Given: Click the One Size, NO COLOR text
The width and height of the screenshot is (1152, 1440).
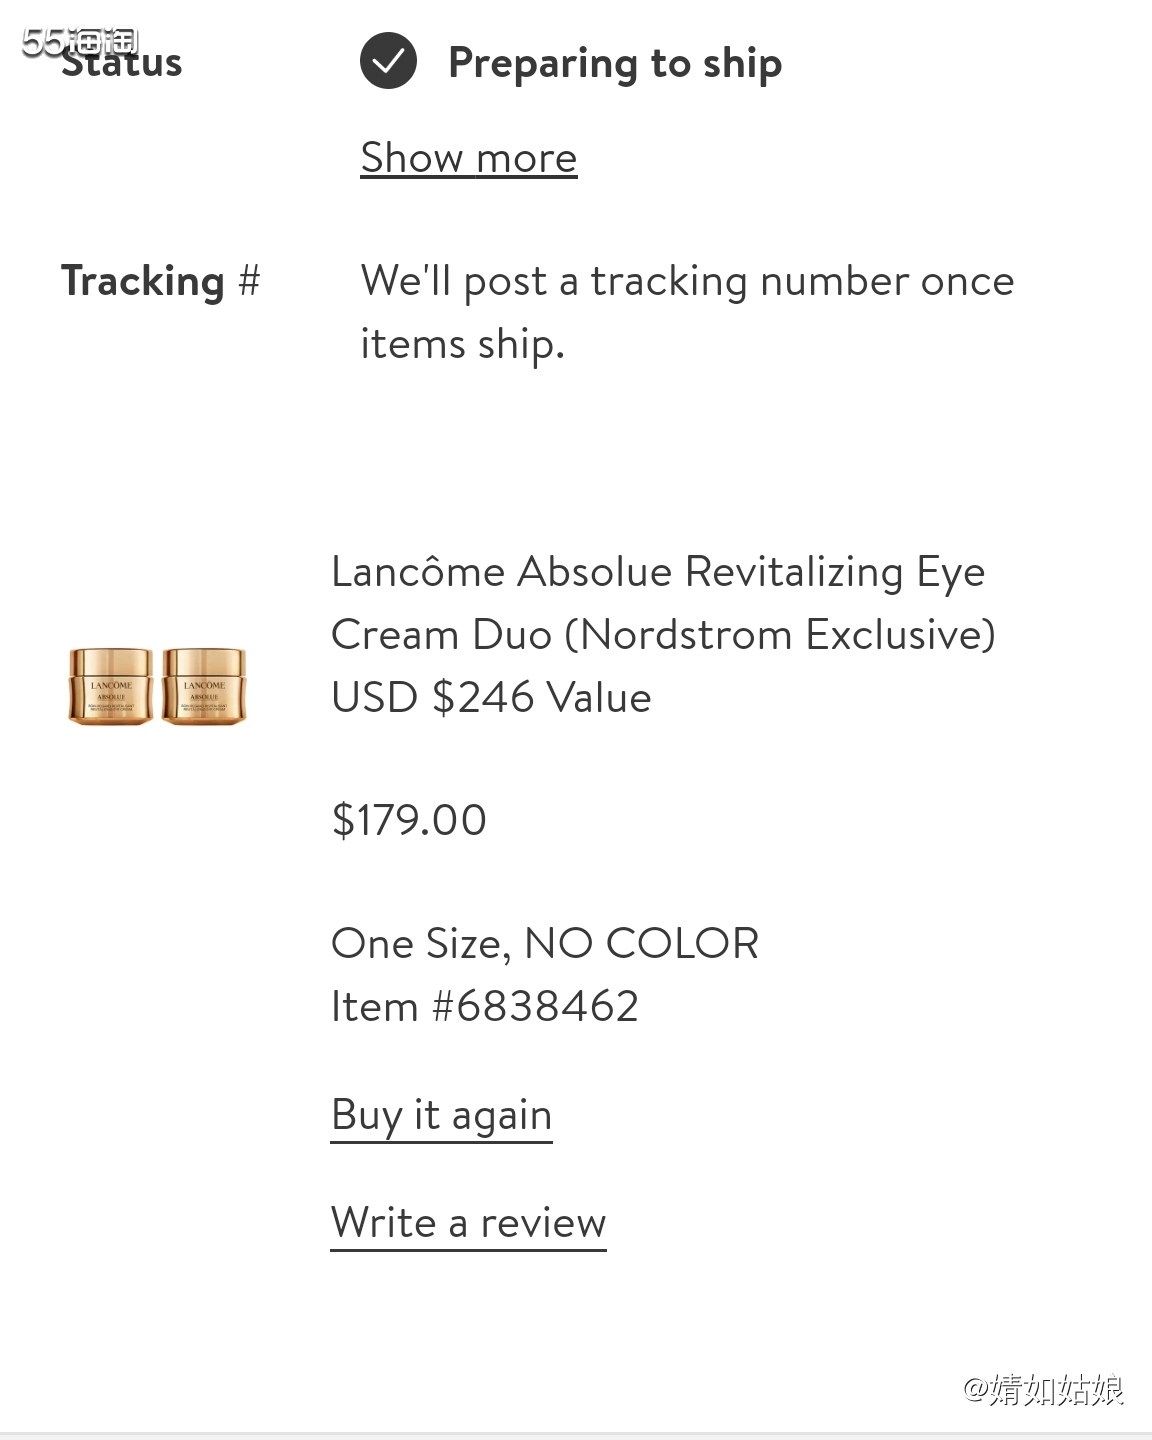Looking at the screenshot, I should click(545, 943).
